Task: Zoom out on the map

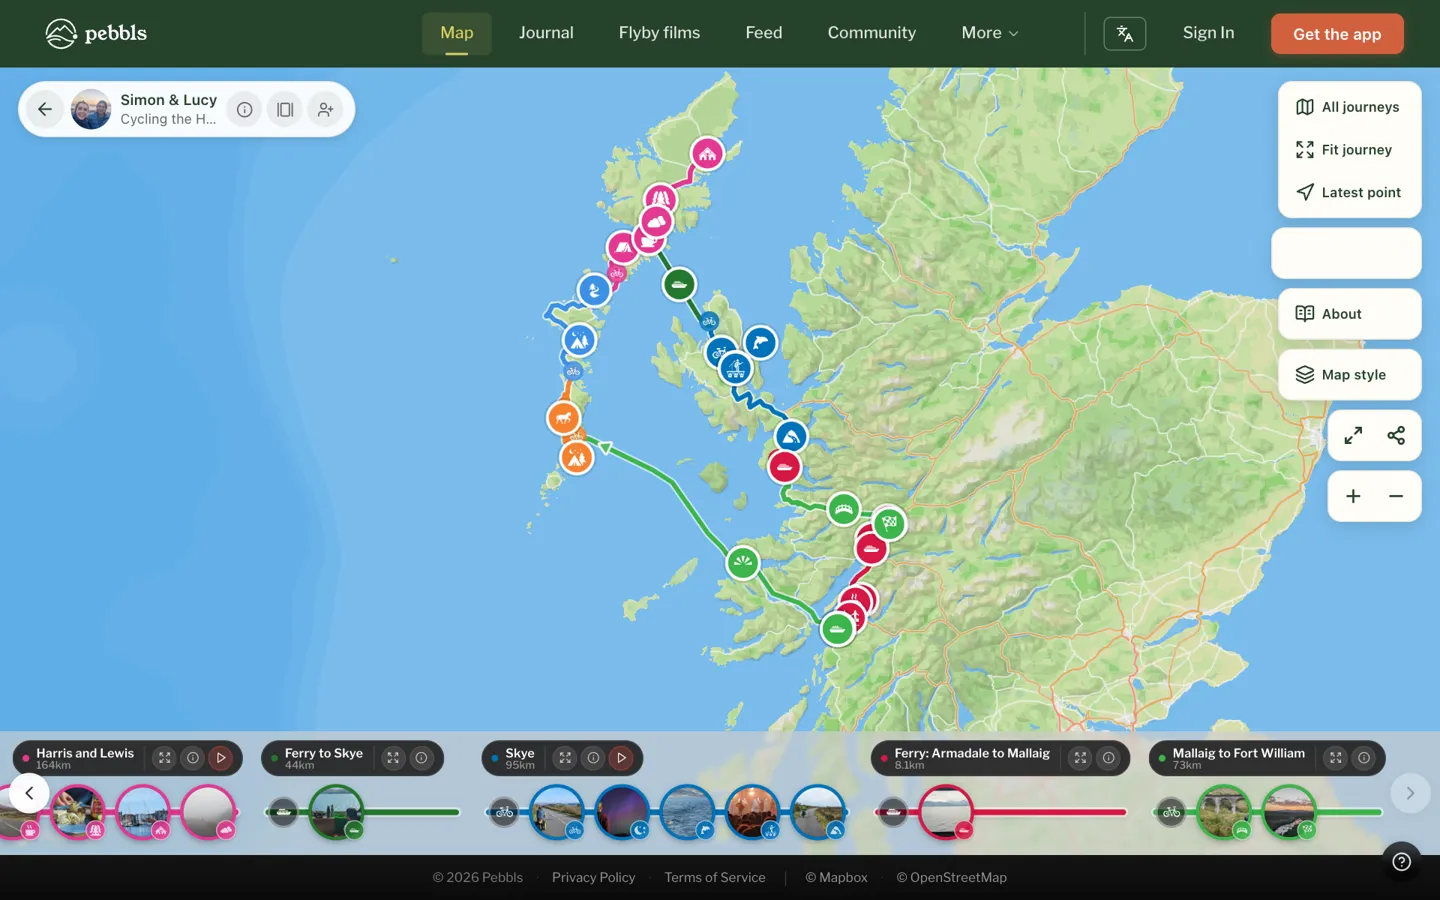Action: pyautogui.click(x=1396, y=496)
